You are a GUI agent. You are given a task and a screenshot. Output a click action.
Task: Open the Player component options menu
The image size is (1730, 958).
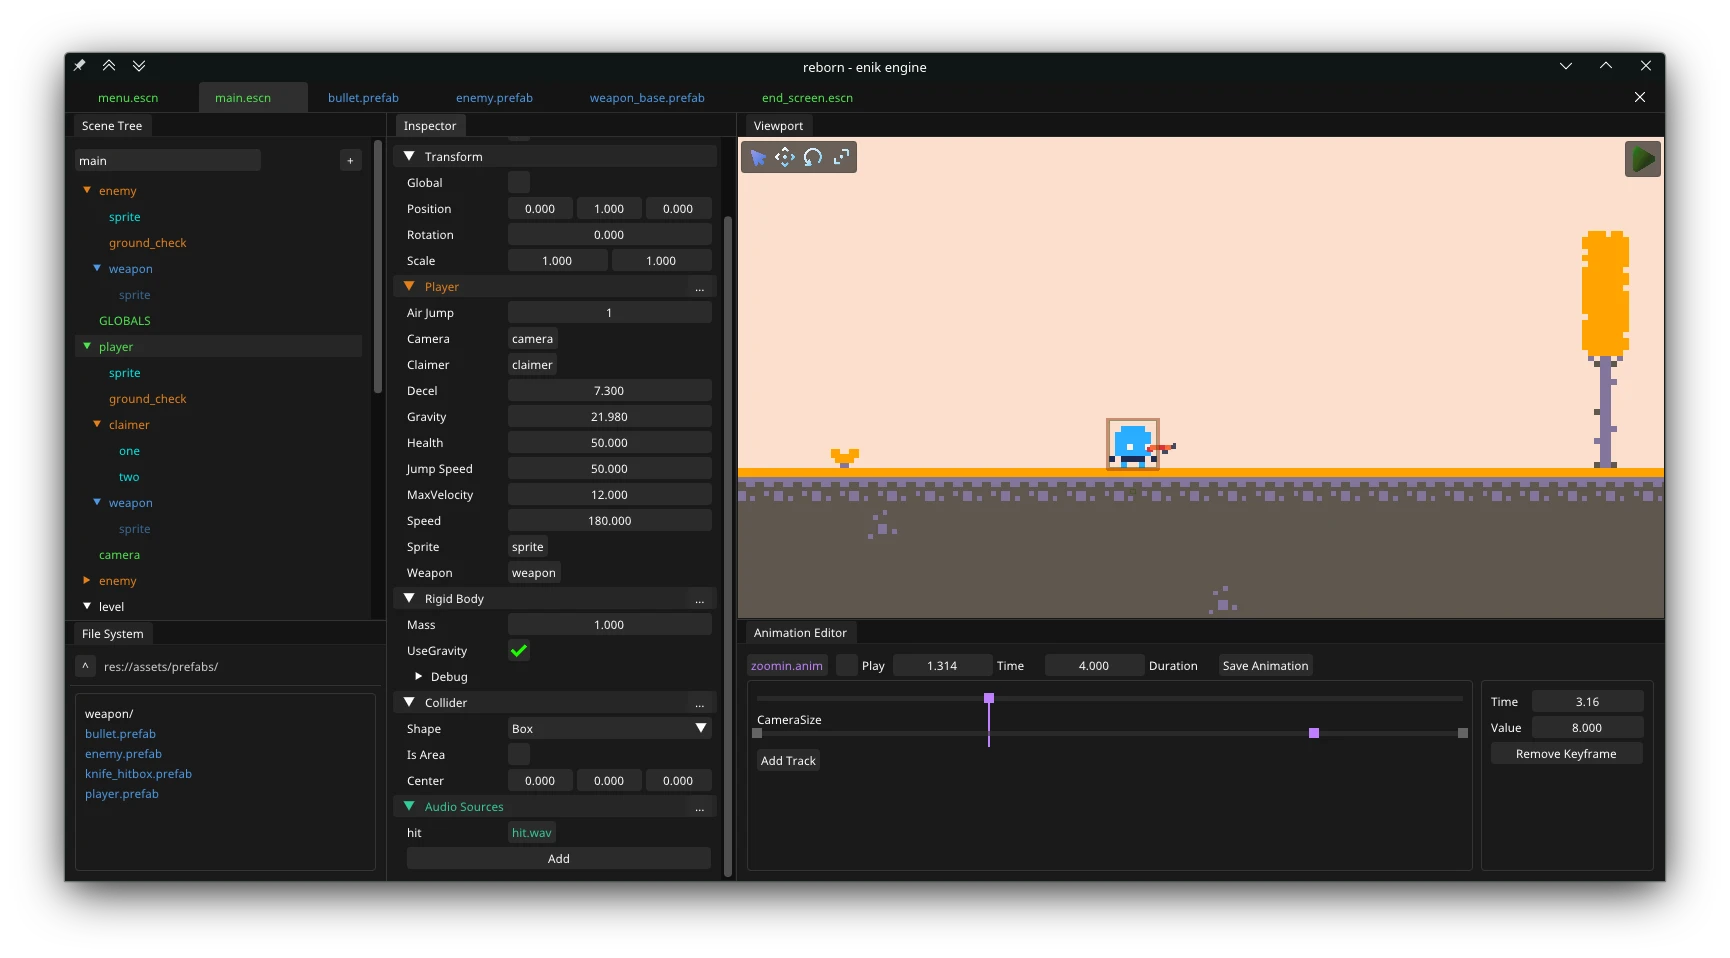click(x=699, y=289)
